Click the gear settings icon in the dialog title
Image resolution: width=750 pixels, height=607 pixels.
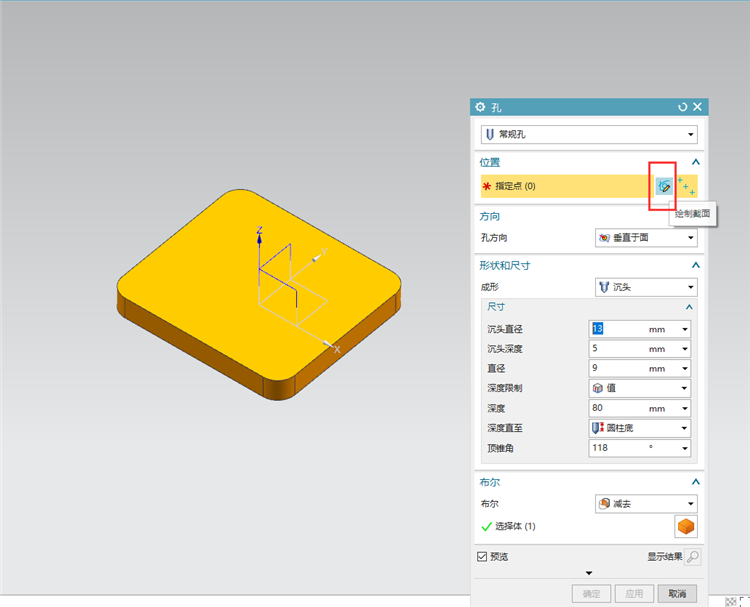[x=480, y=107]
